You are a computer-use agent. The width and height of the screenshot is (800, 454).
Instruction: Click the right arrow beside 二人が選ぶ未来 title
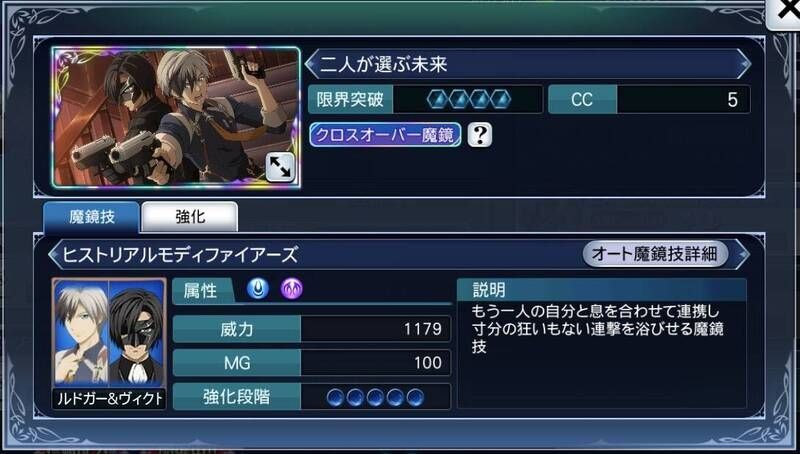coord(744,64)
